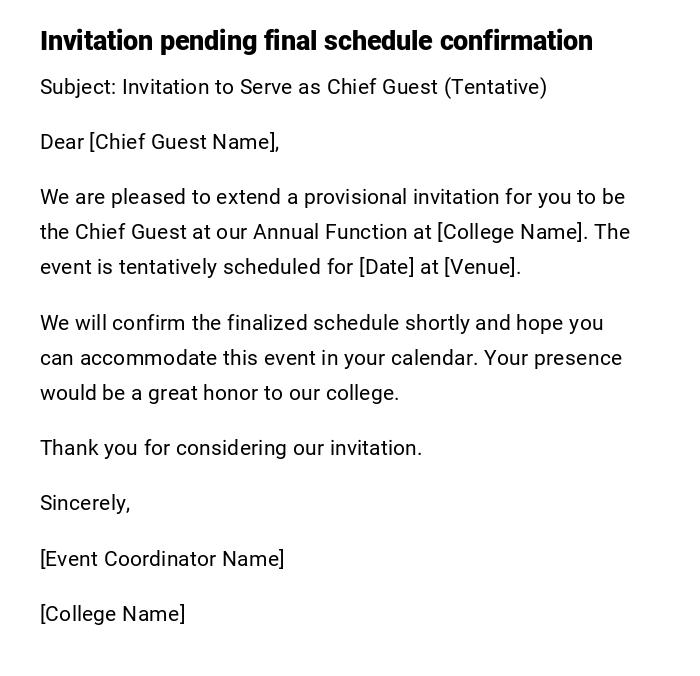Select the final "[College Name]" signature line

(x=112, y=614)
